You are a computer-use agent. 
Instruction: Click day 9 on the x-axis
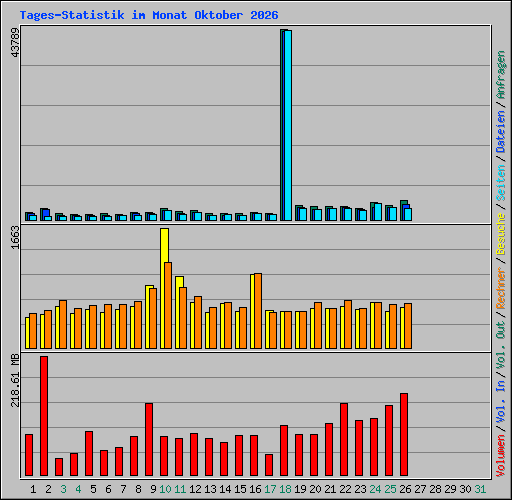(153, 489)
